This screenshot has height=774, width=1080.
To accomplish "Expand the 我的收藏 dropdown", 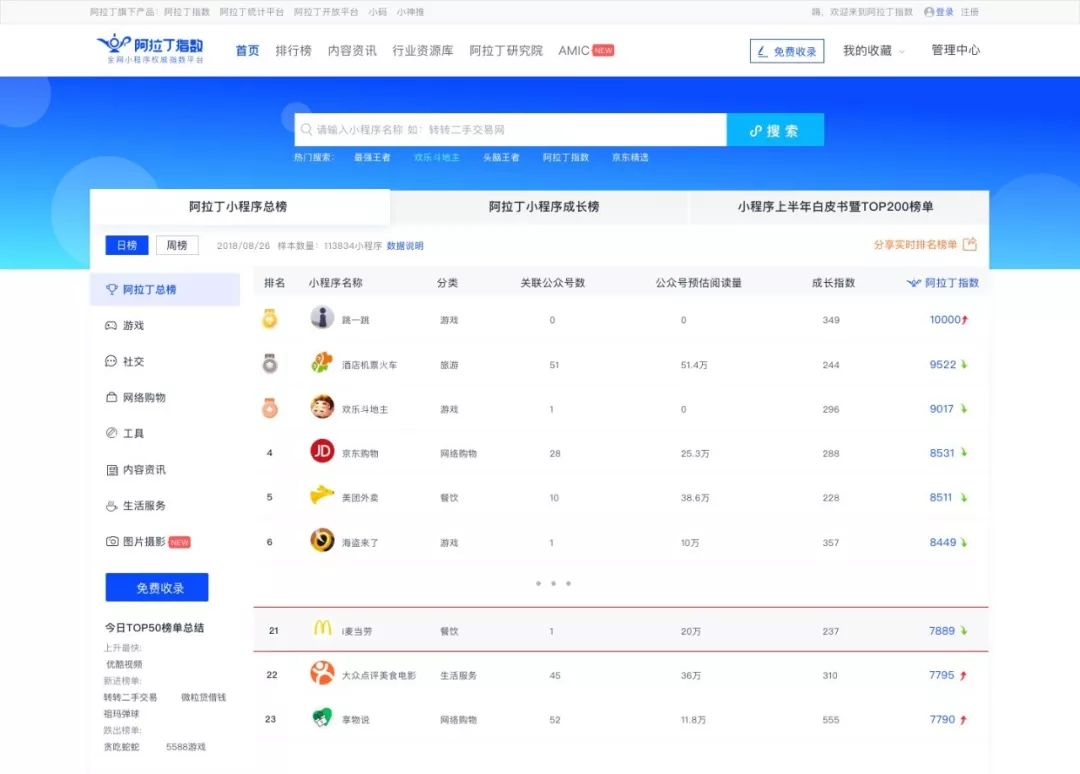I will (x=873, y=51).
